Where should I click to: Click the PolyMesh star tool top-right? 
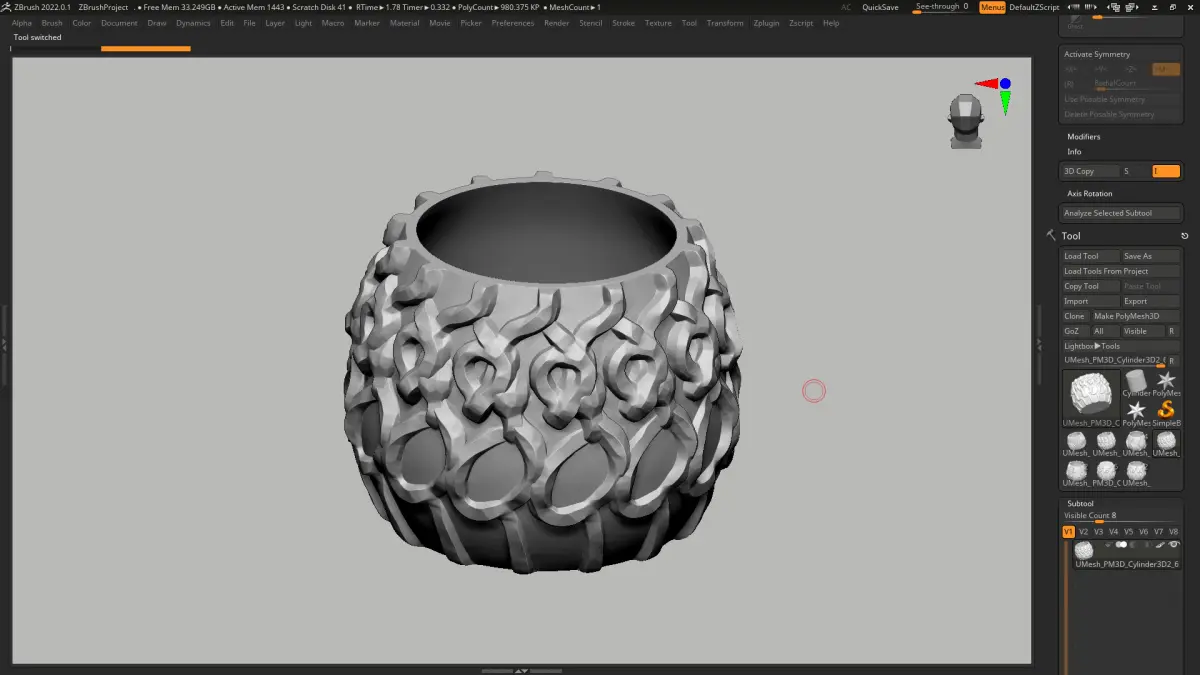(x=1166, y=381)
